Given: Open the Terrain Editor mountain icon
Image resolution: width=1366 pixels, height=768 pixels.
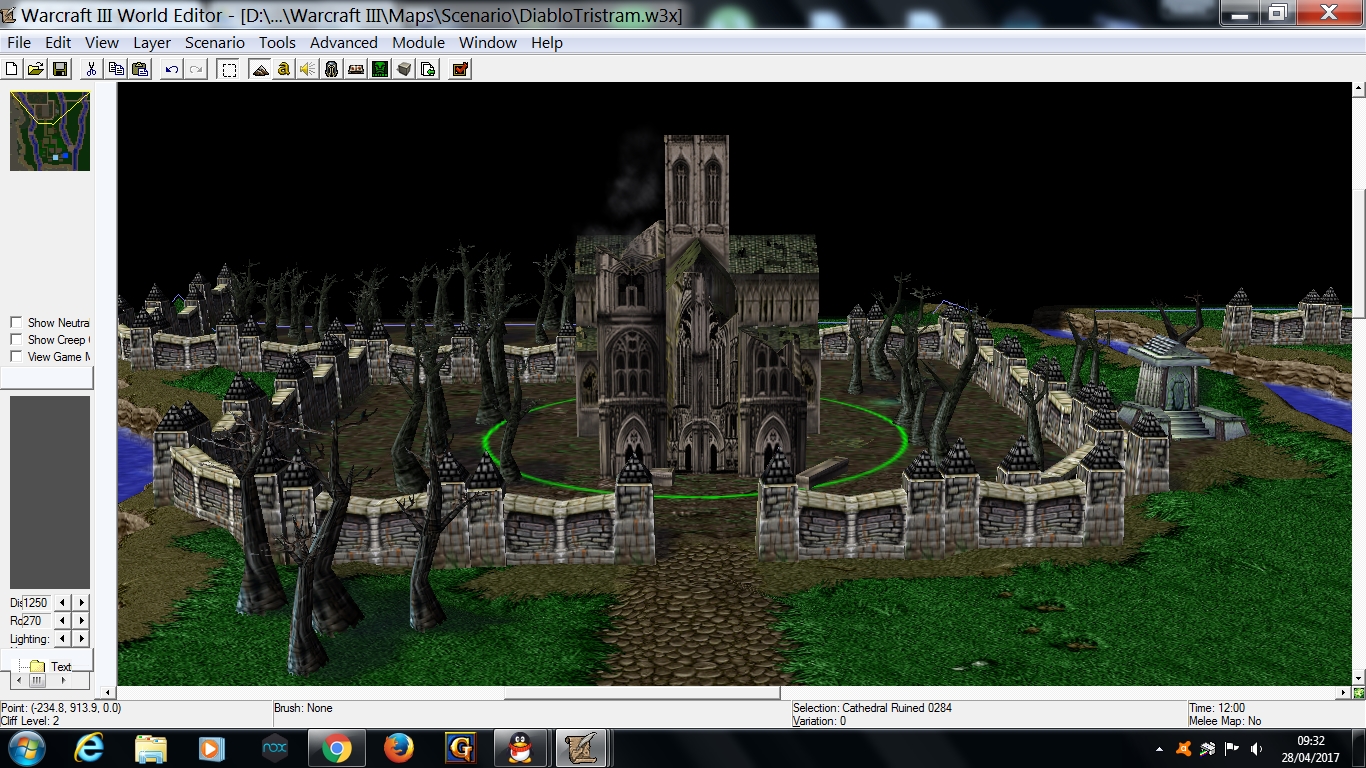Looking at the screenshot, I should pyautogui.click(x=260, y=69).
